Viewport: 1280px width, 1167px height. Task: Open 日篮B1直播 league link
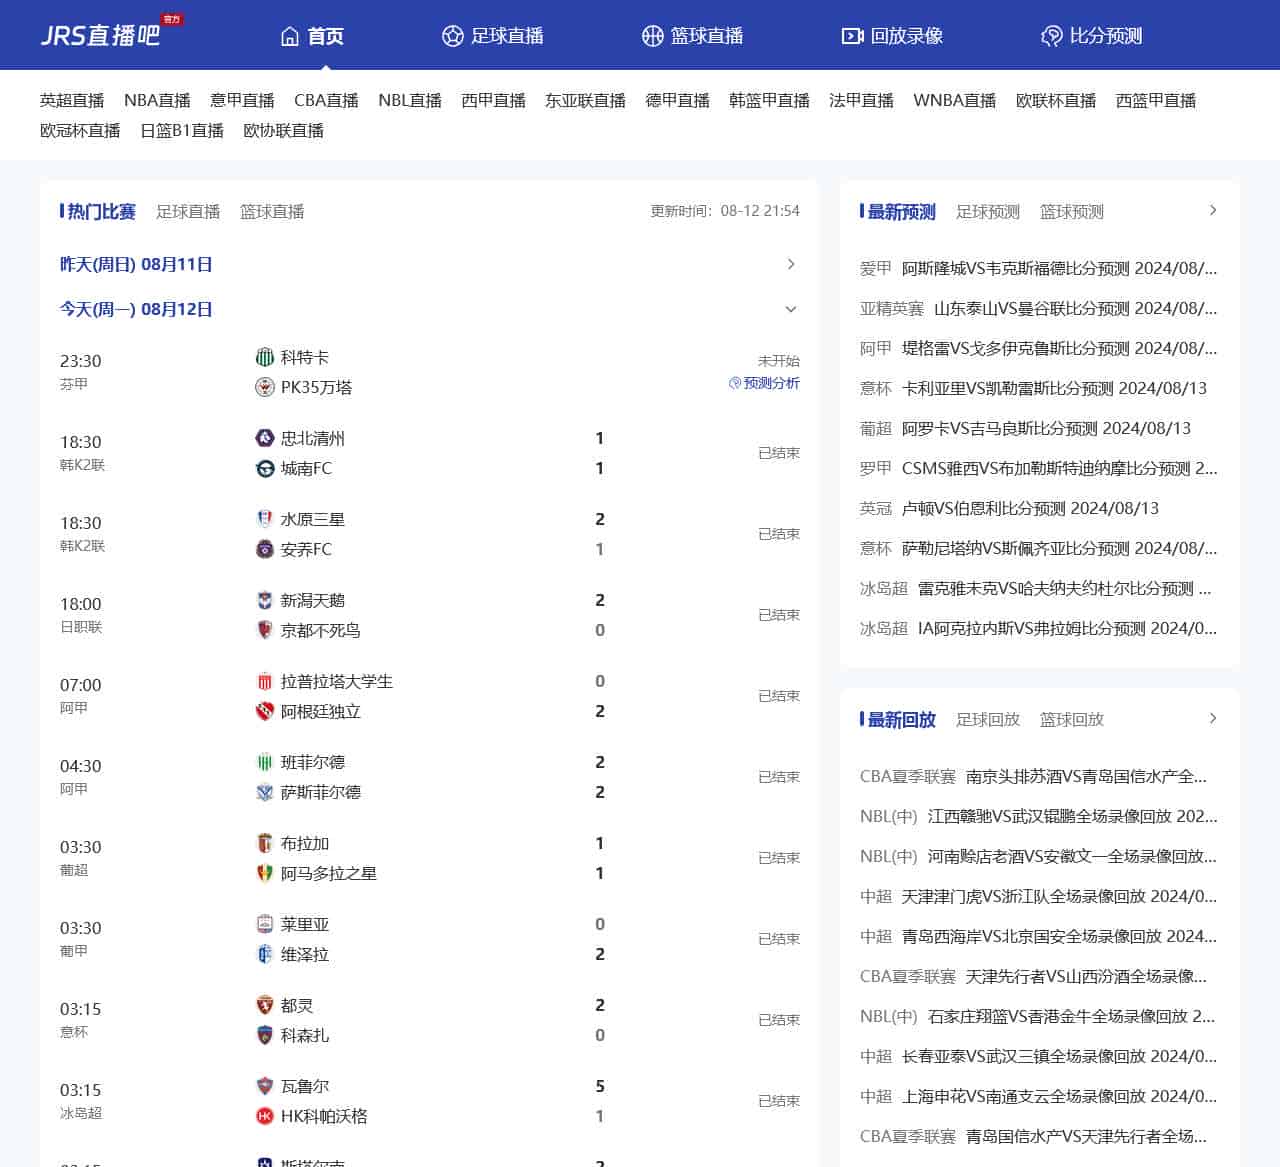[182, 130]
